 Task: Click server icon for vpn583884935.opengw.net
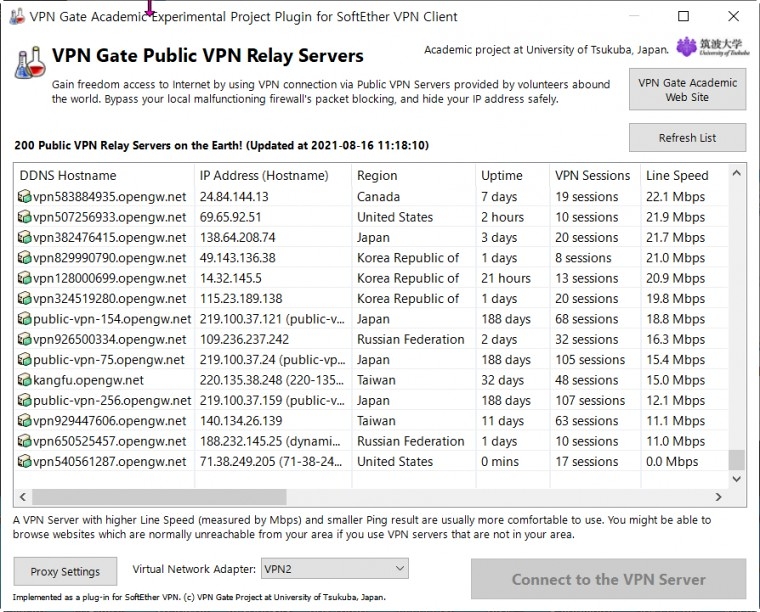tap(24, 197)
